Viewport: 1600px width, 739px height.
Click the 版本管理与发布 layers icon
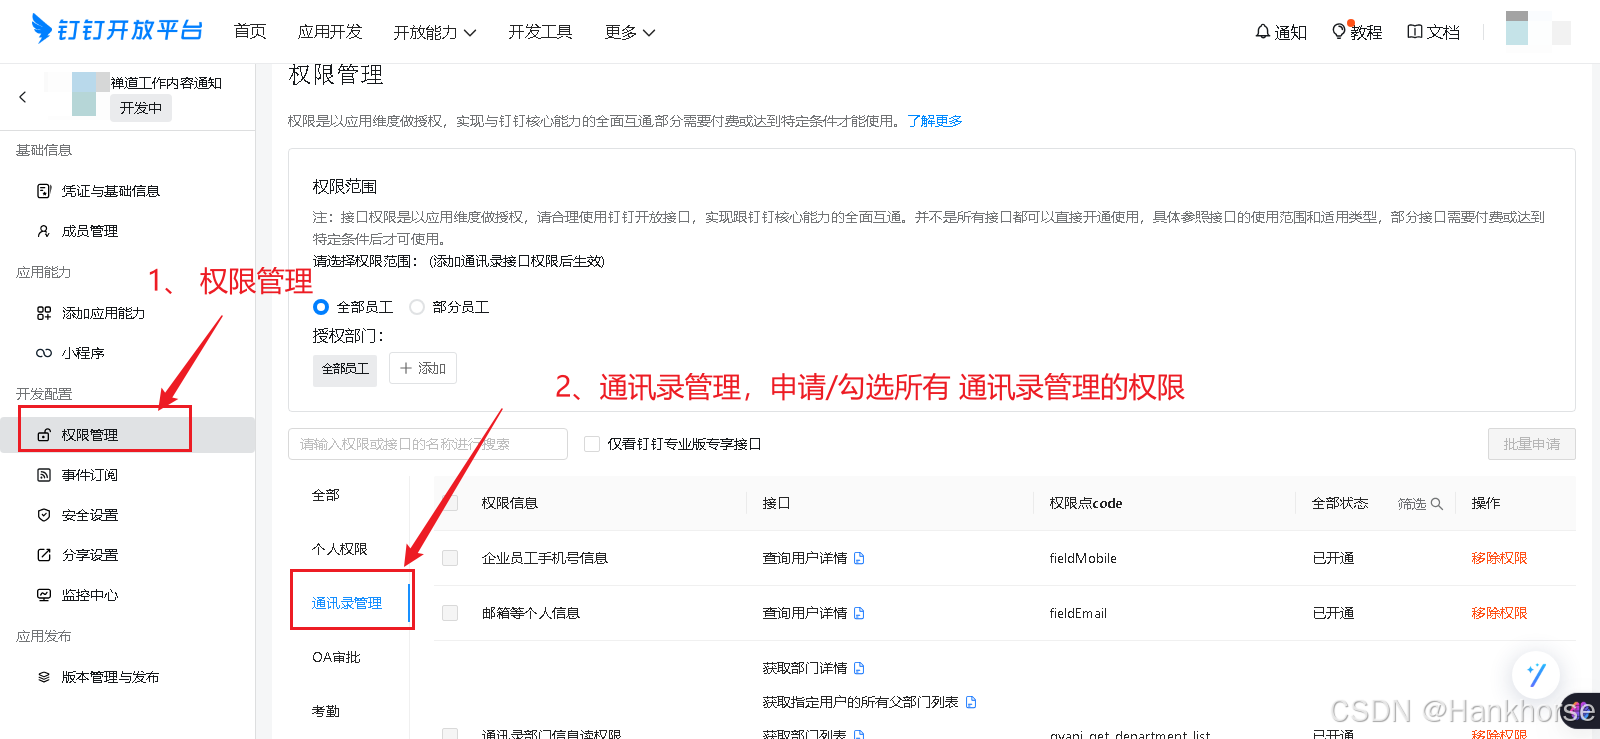click(x=44, y=677)
